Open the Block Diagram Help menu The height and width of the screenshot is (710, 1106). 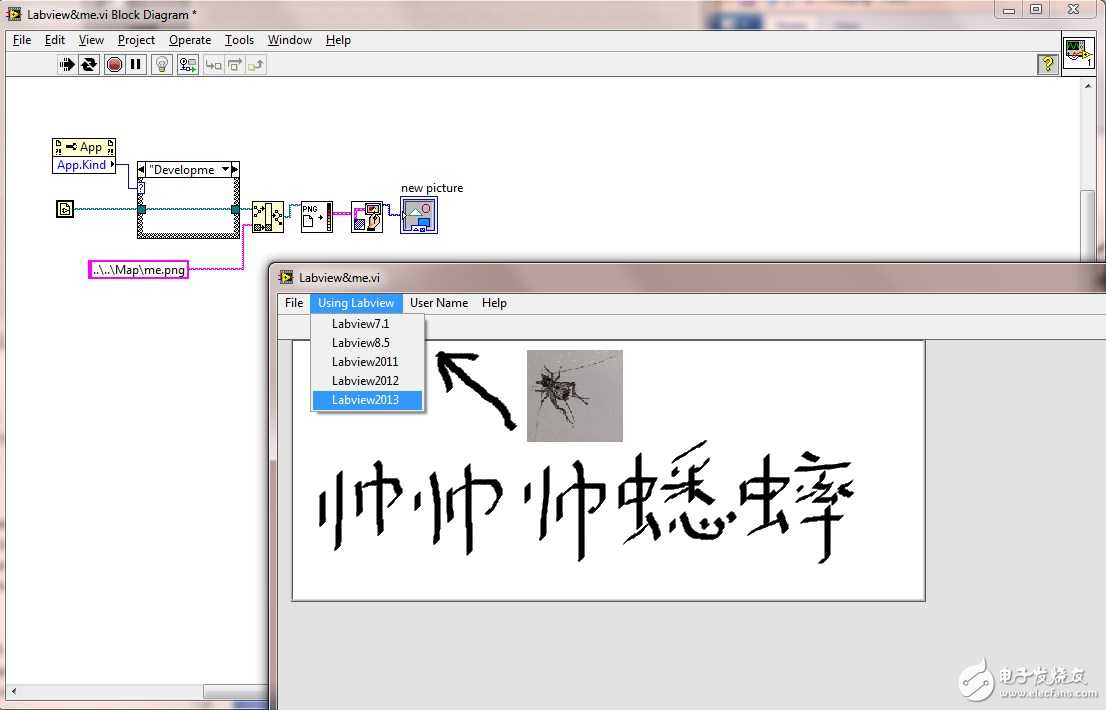pyautogui.click(x=338, y=40)
